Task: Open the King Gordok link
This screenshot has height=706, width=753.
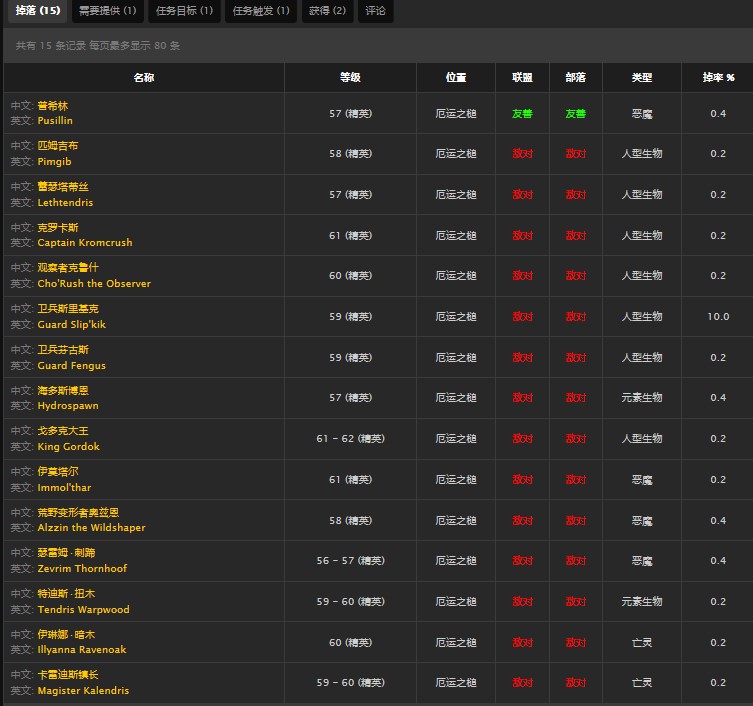Action: click(68, 447)
